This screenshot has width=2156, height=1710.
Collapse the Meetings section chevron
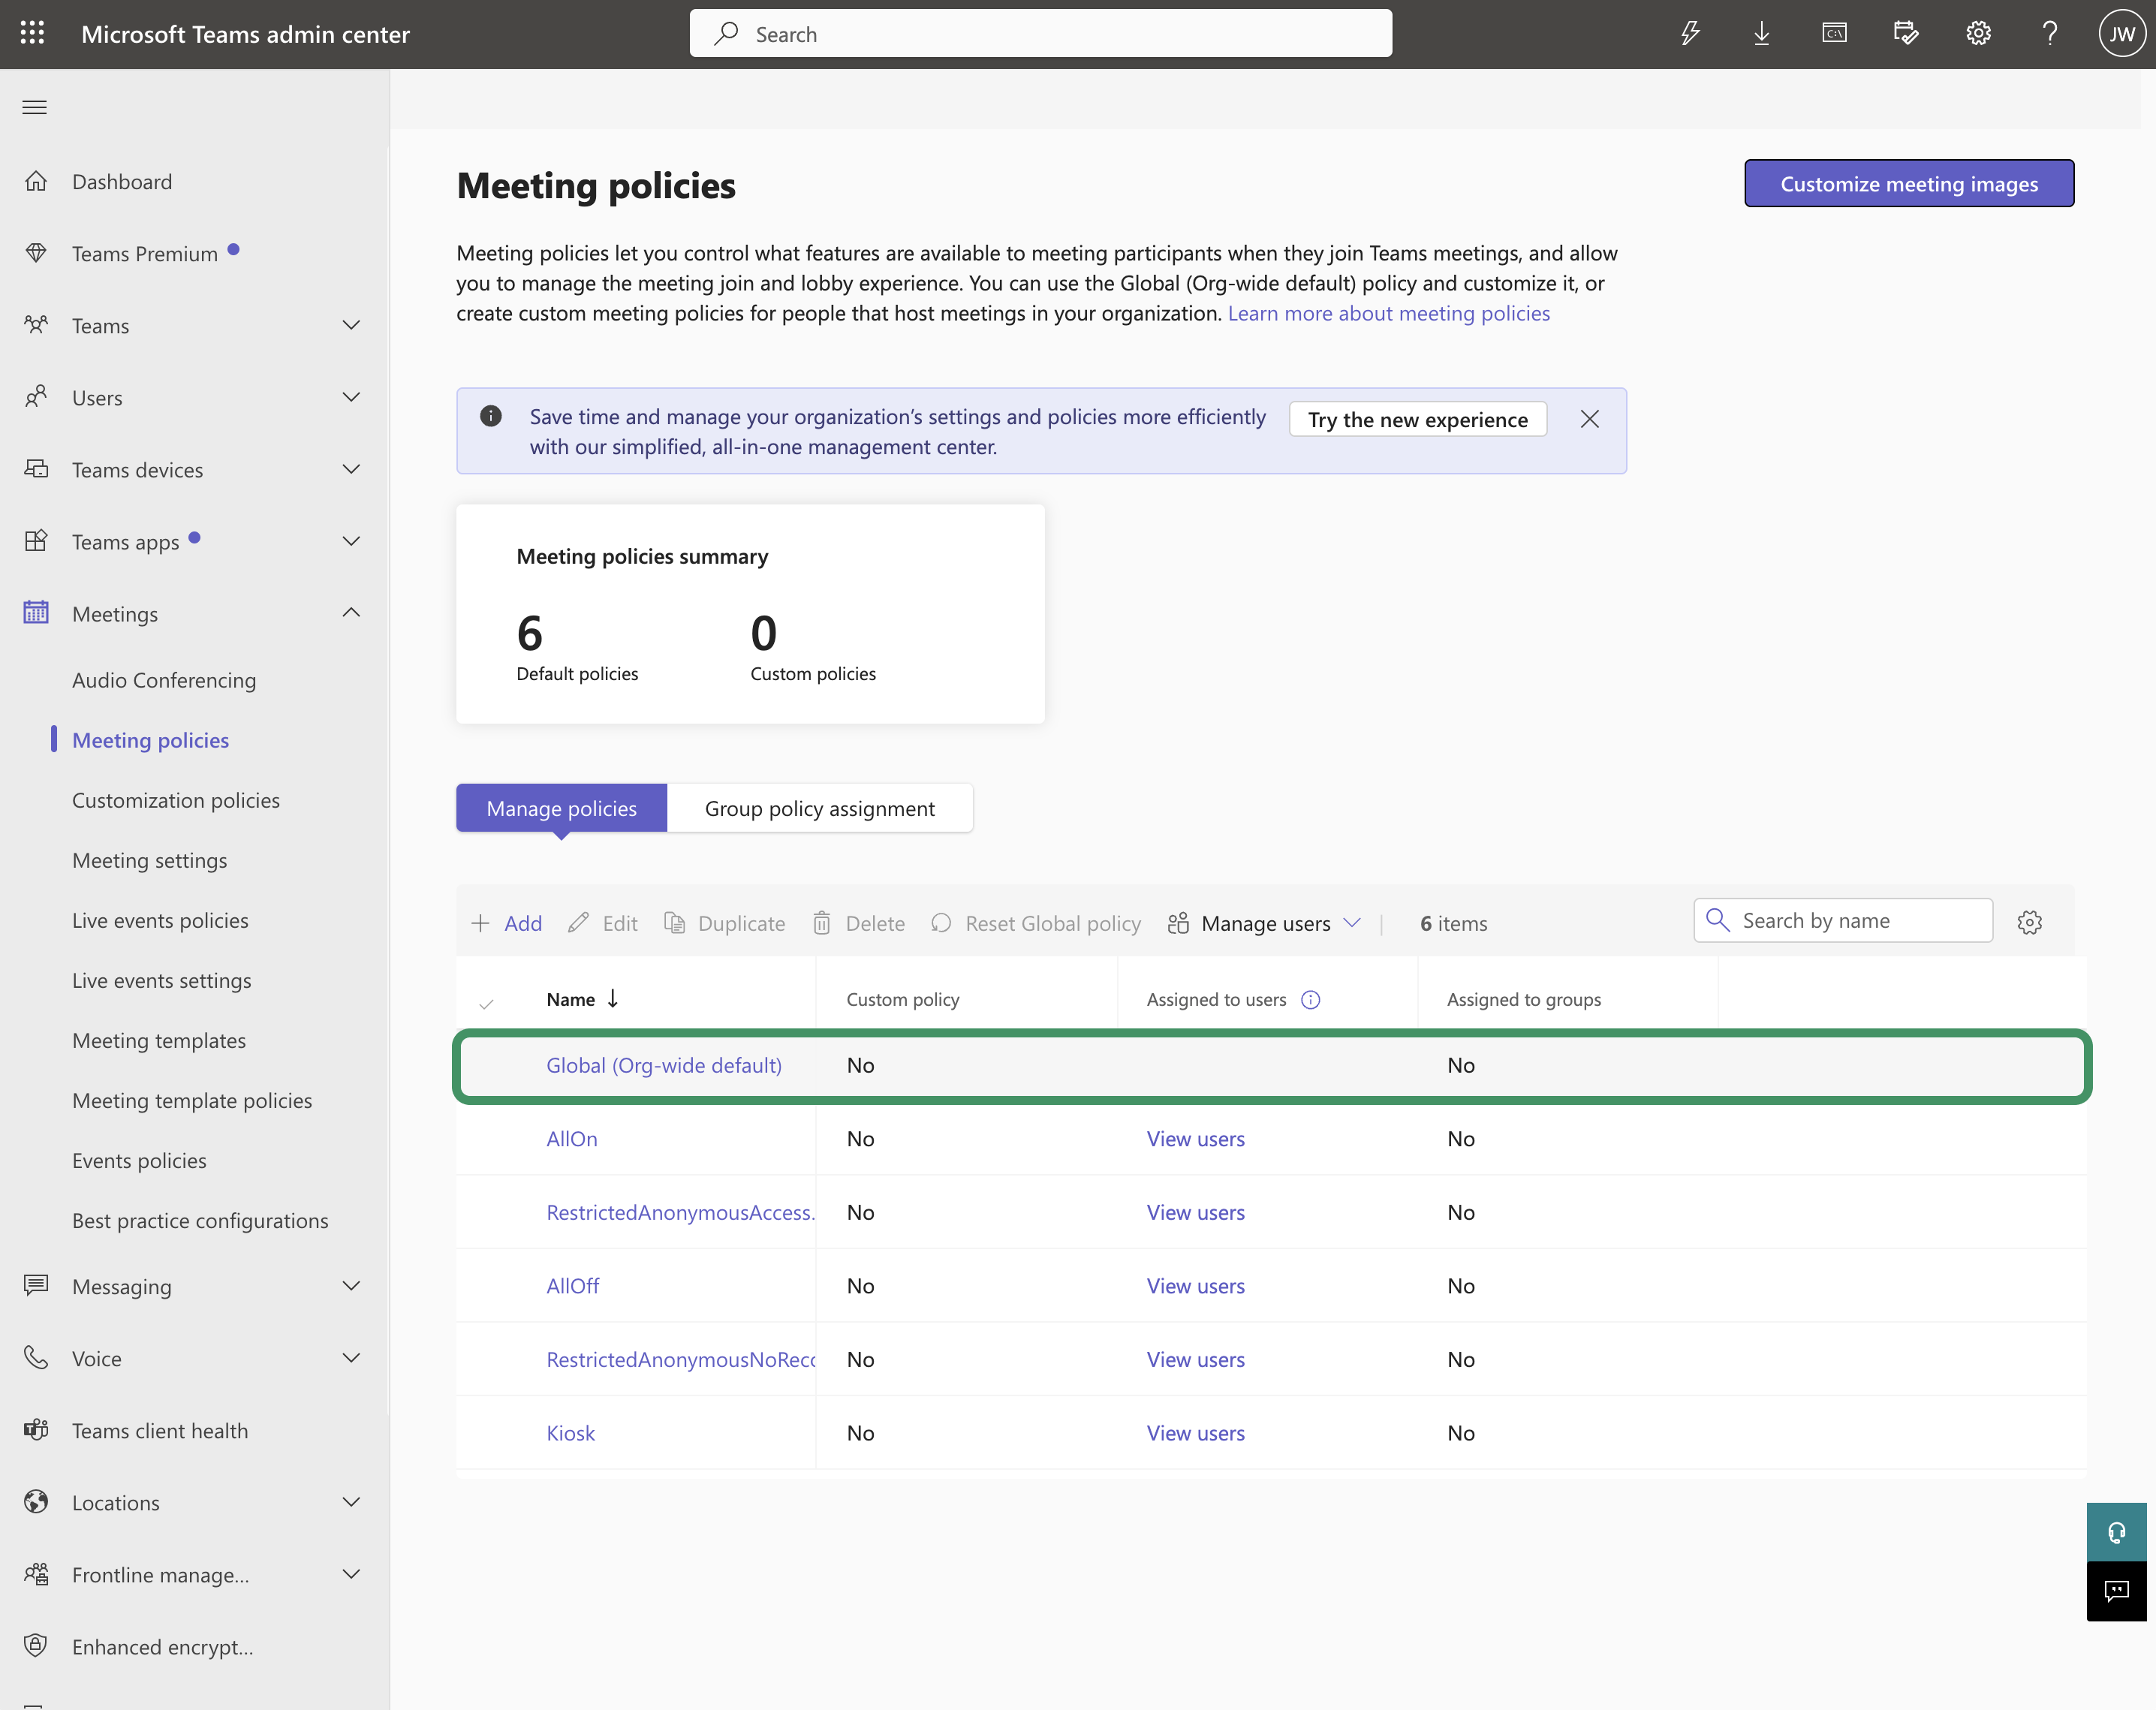(351, 612)
